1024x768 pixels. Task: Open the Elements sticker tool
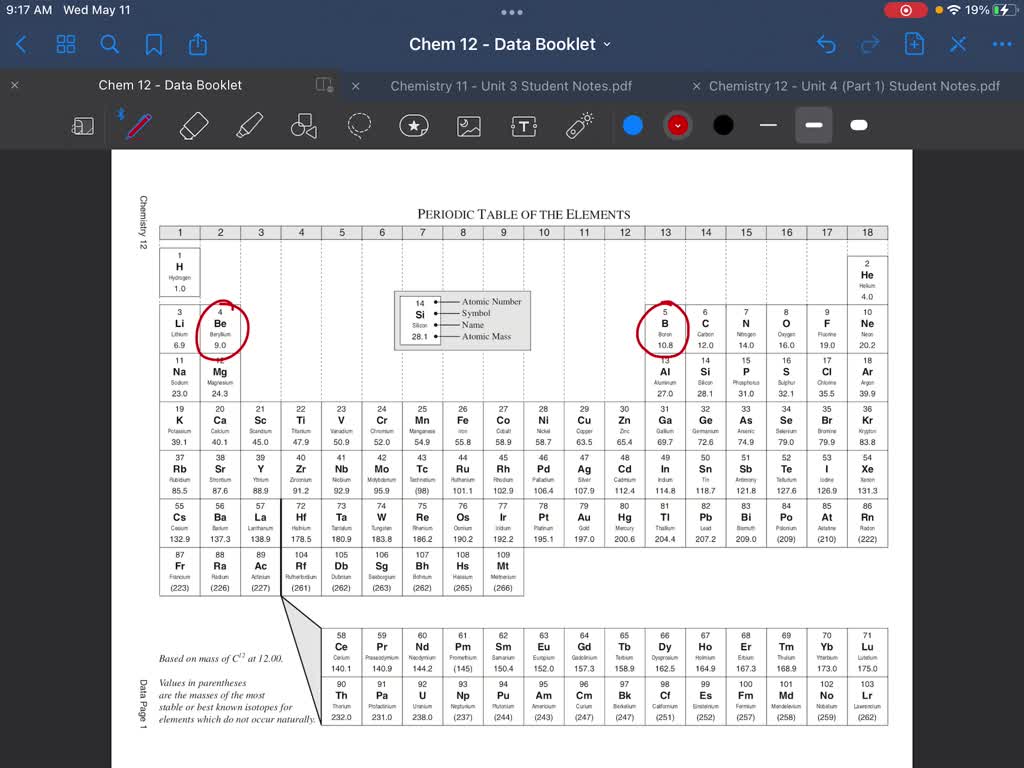tap(414, 125)
